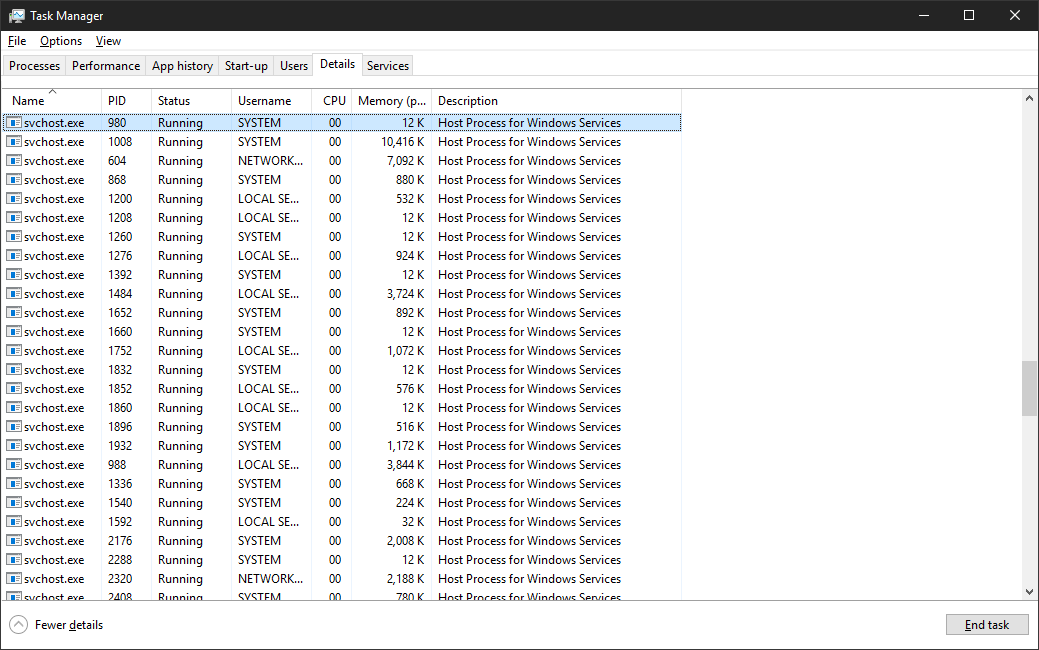Select the memory value 3,844 K
Image resolution: width=1039 pixels, height=650 pixels.
coord(406,464)
